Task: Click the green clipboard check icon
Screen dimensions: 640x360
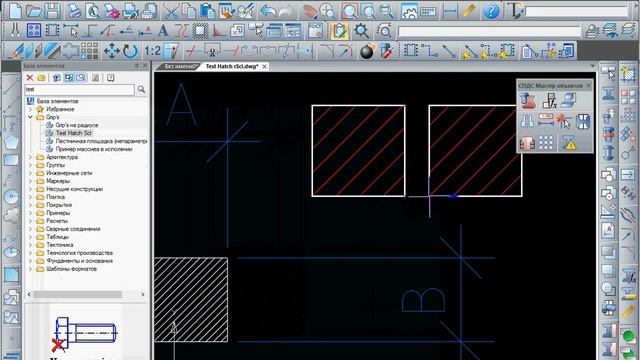Action: 339,31
